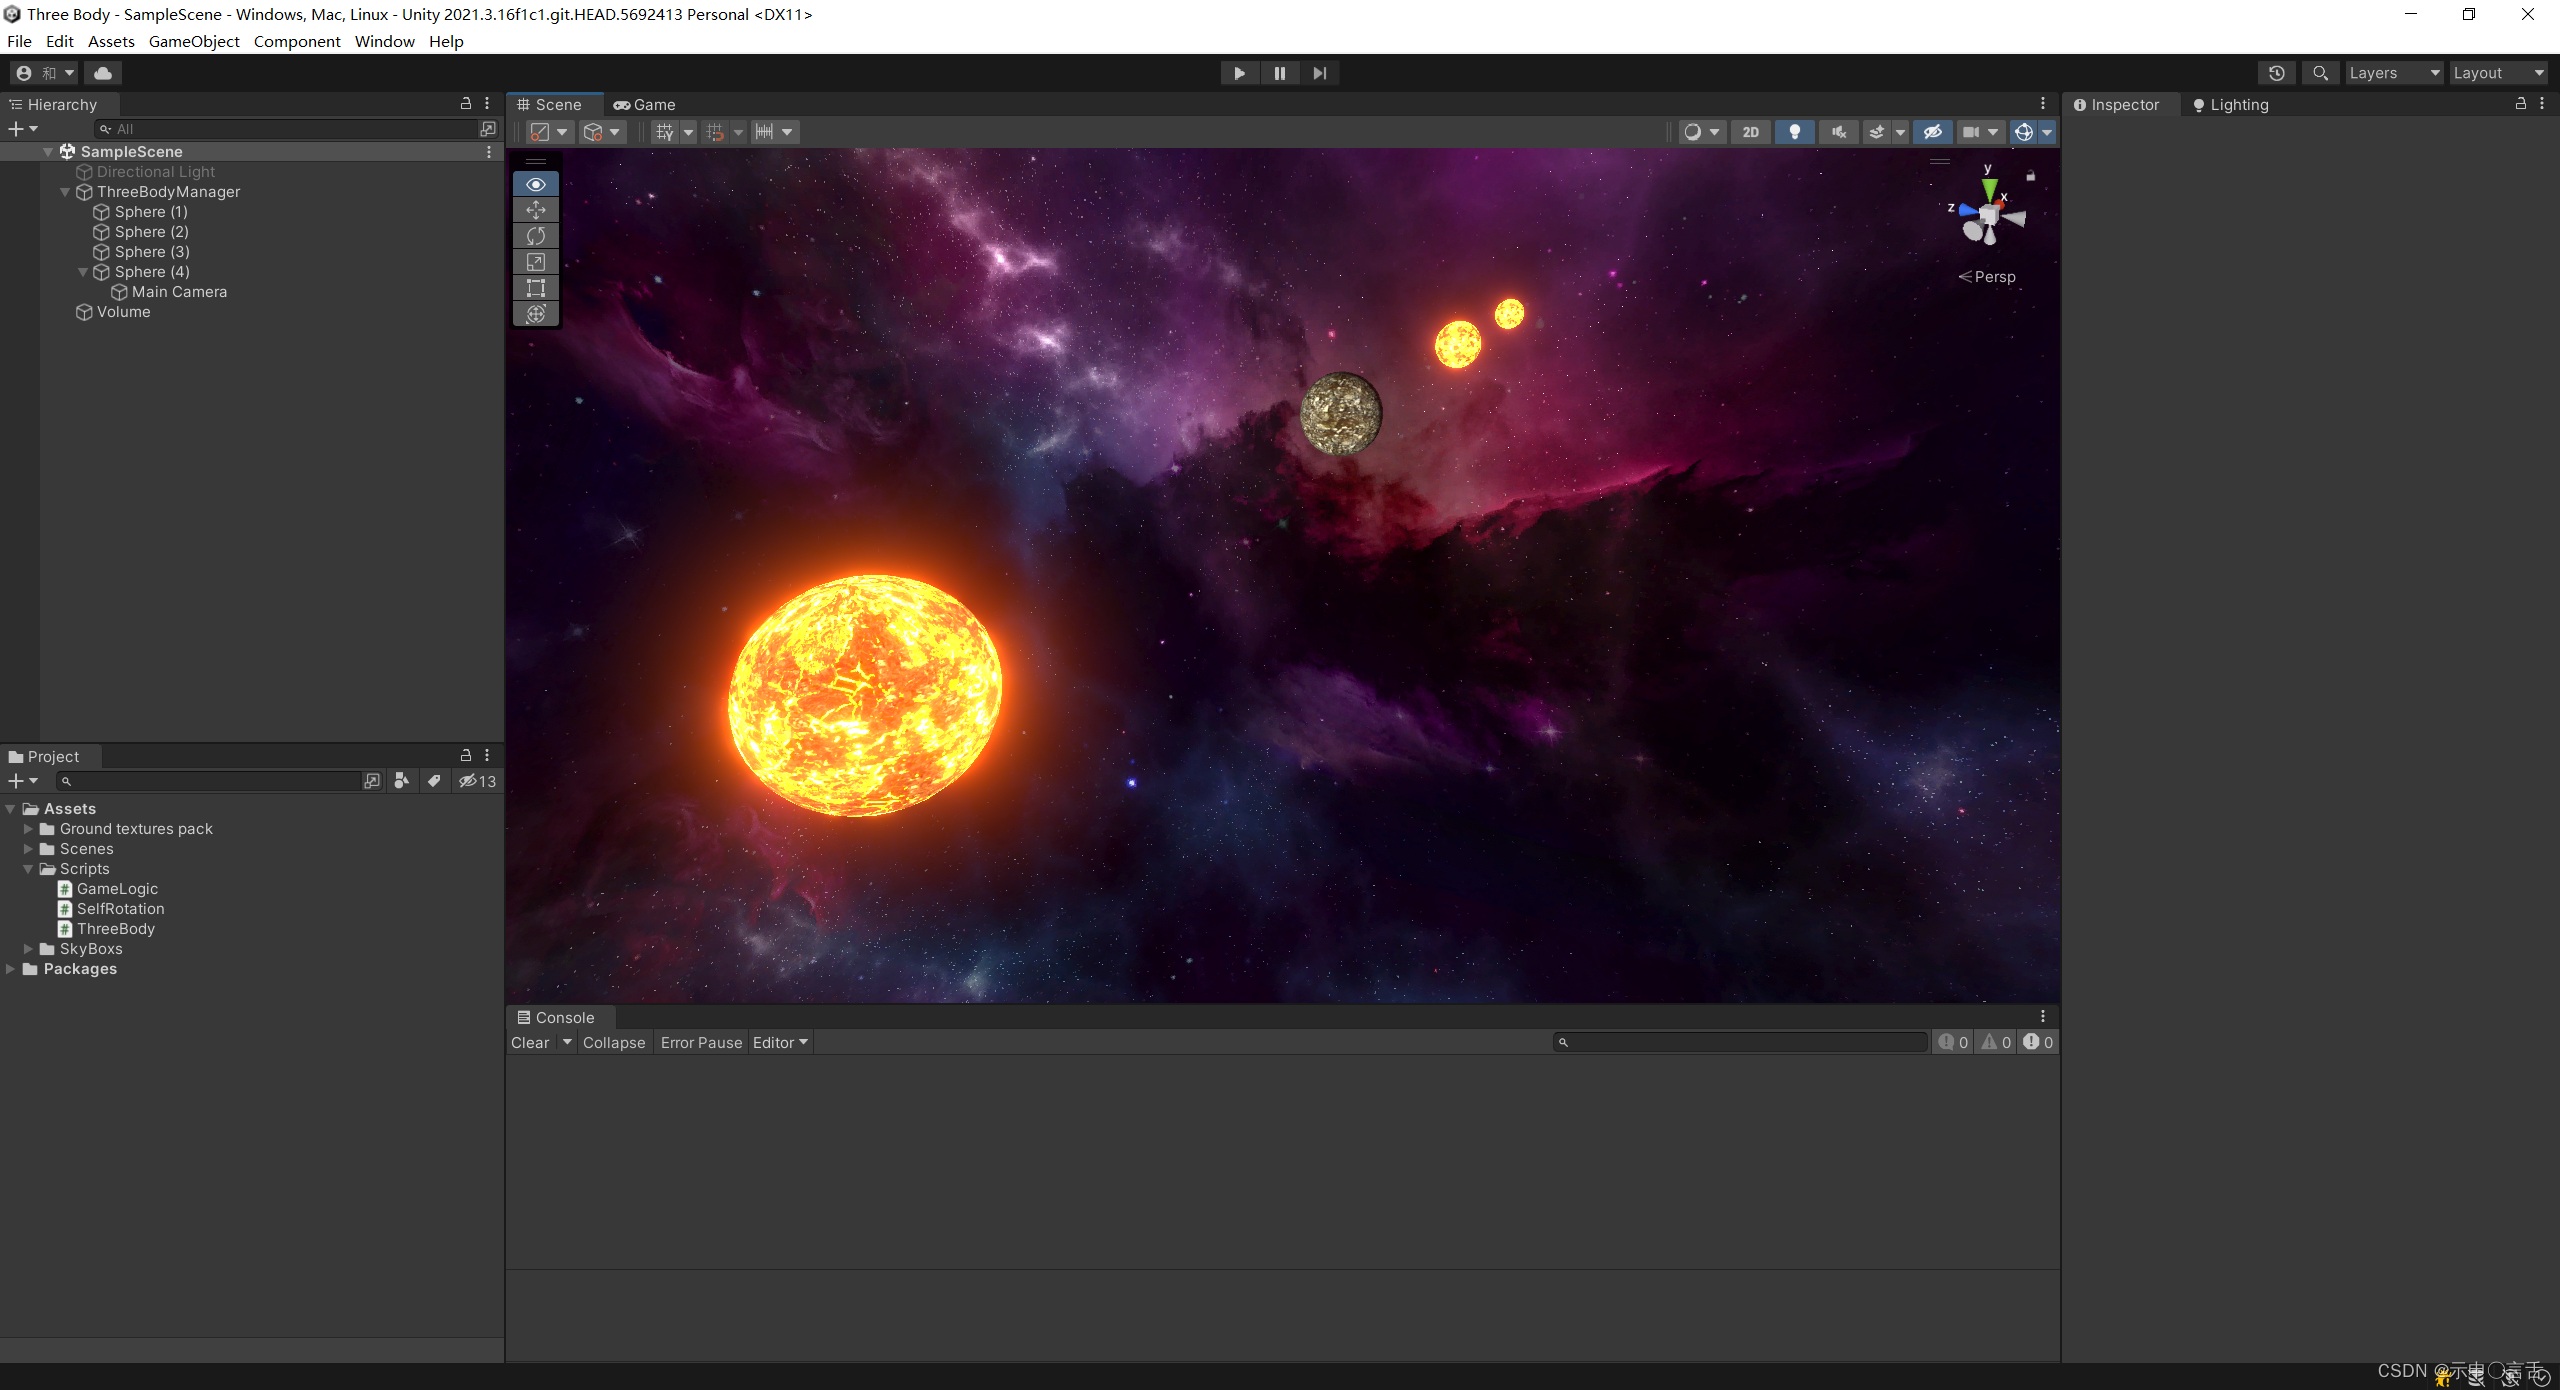Select the Rect tool in Scene overlay
This screenshot has height=1390, width=2560.
pyautogui.click(x=536, y=288)
